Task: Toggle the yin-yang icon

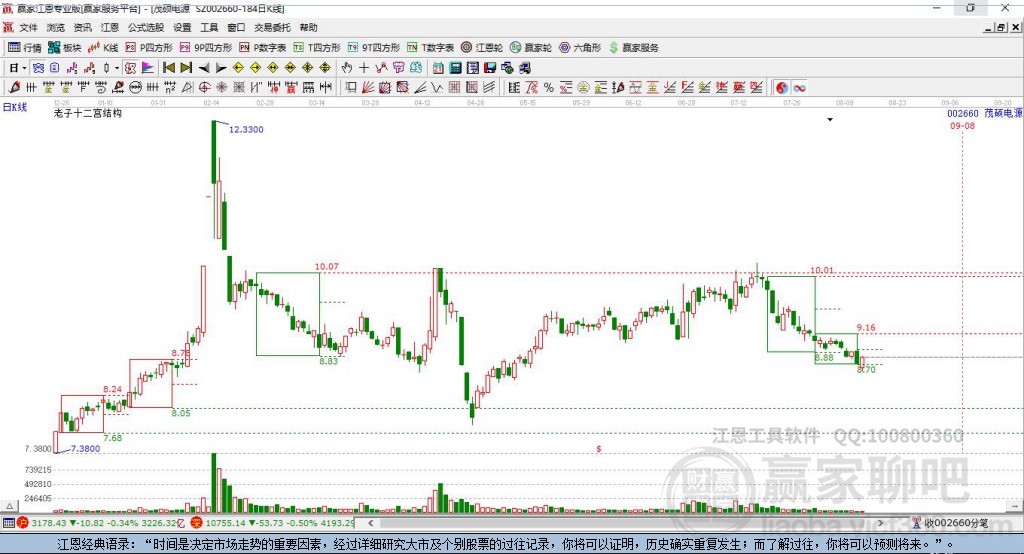Action: point(782,88)
